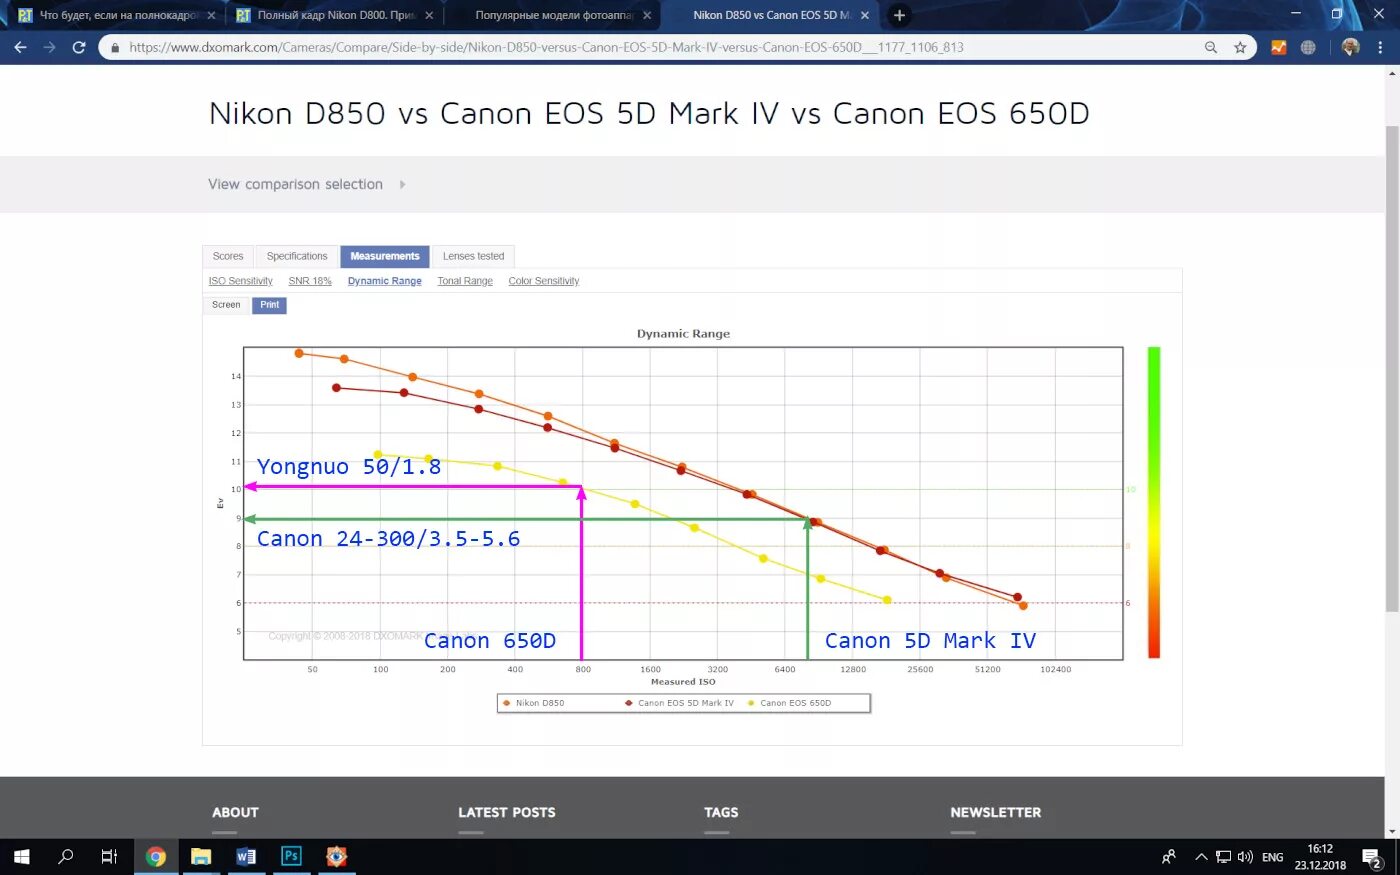Switch to 'Популярные модели фотоаппар' tab
Viewport: 1400px width, 875px height.
[553, 15]
